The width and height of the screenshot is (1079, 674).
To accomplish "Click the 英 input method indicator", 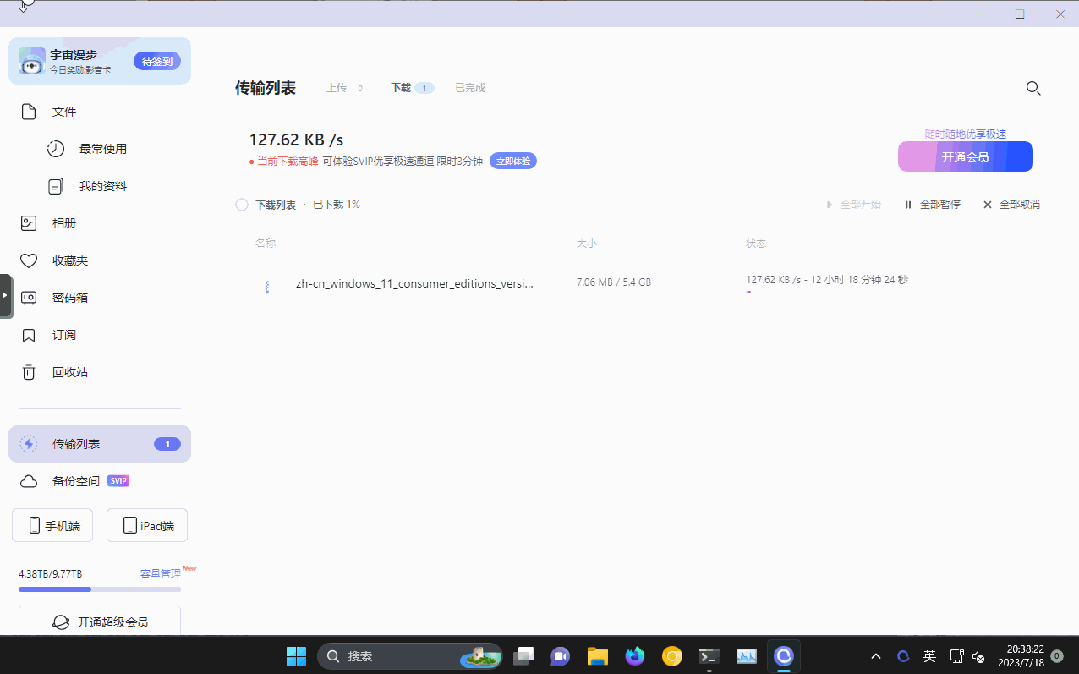I will pos(929,656).
